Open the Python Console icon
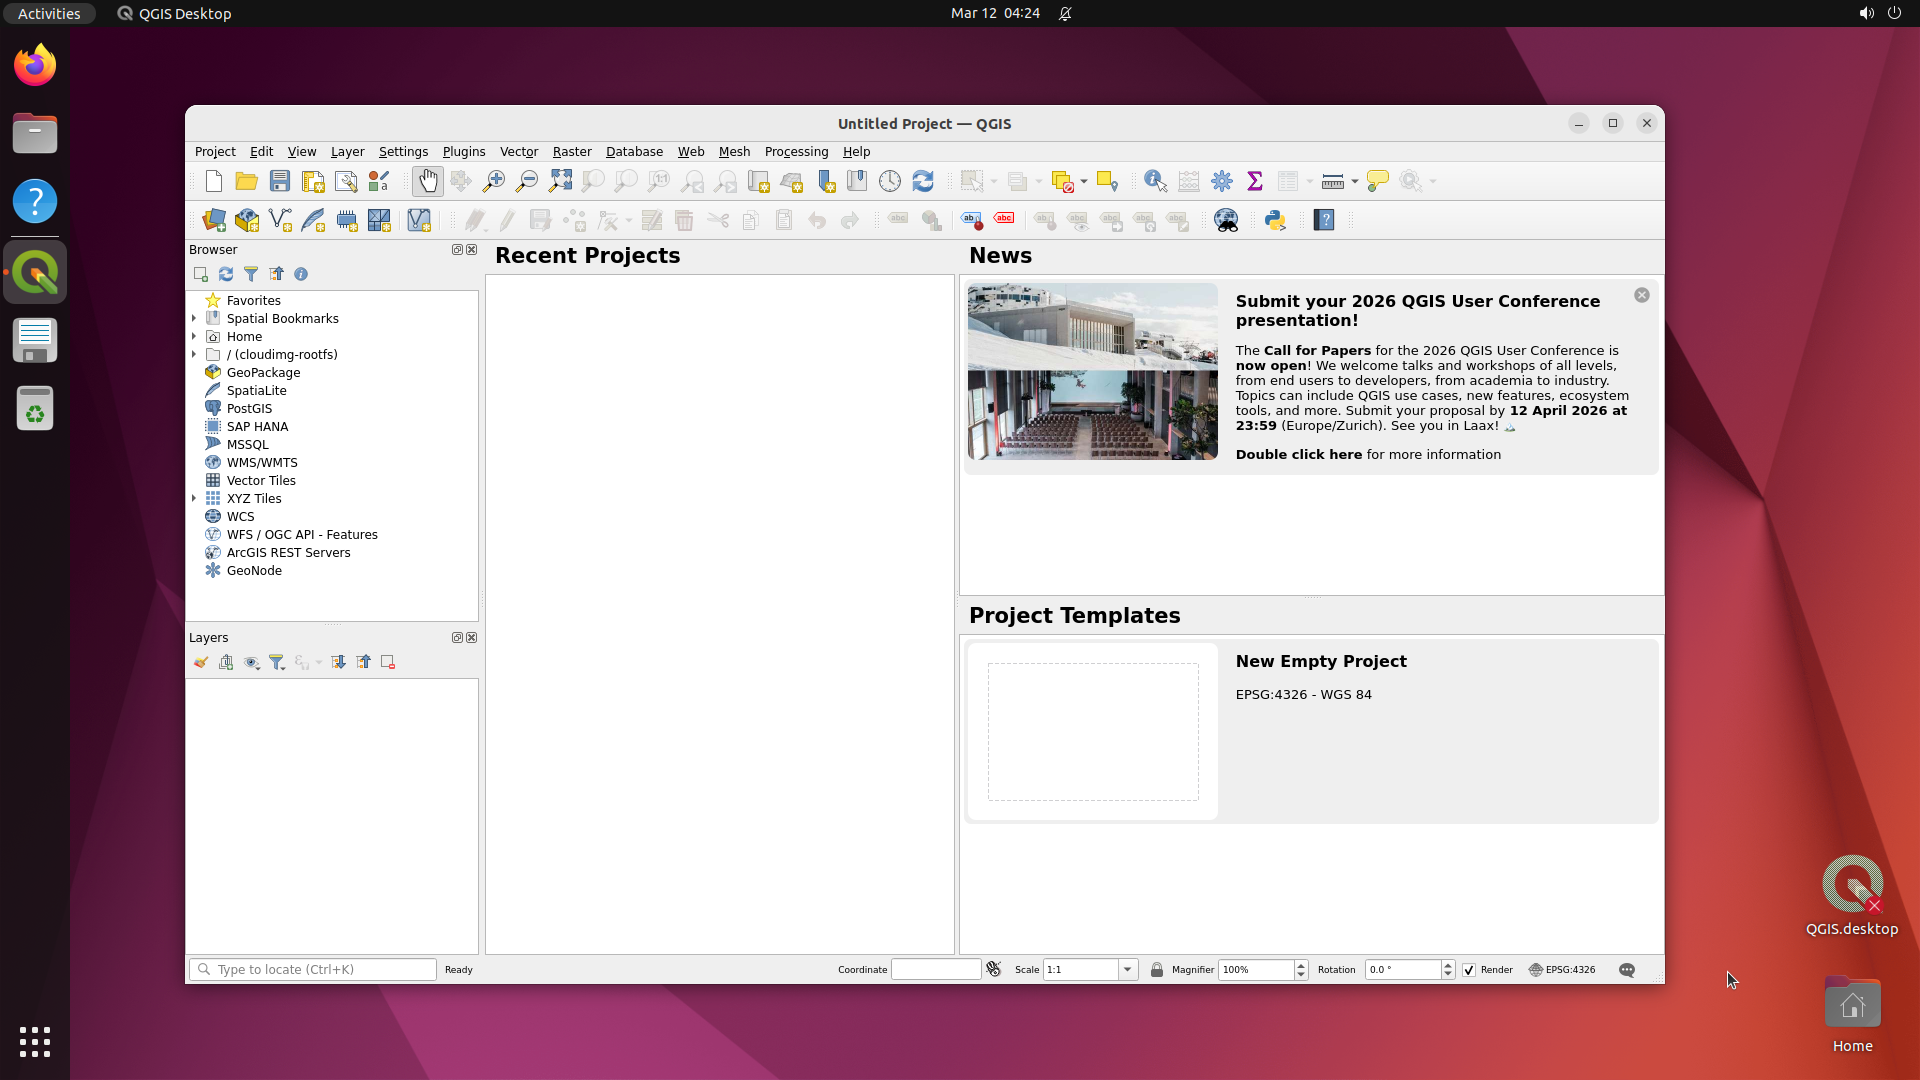Screen dimensions: 1920x1080 click(1274, 220)
